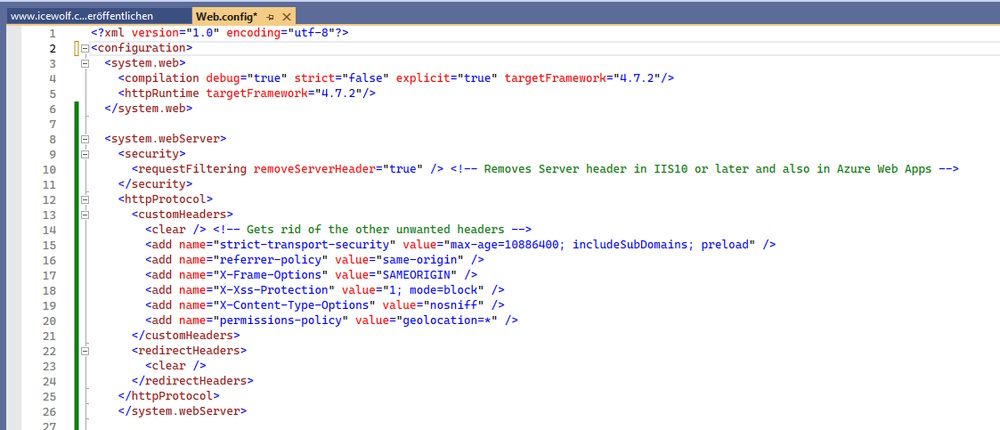Click the closing </httpProtocol> tag
The image size is (1000, 430).
click(169, 396)
